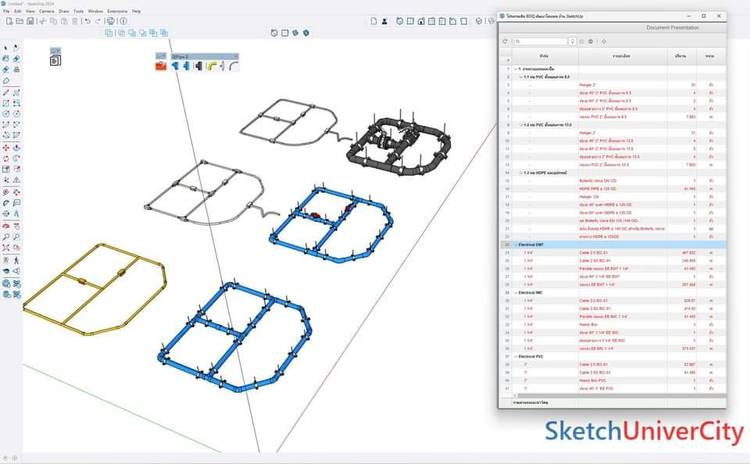This screenshot has height=464, width=750.
Task: Activate the Freehand tool
Action: pos(17,92)
